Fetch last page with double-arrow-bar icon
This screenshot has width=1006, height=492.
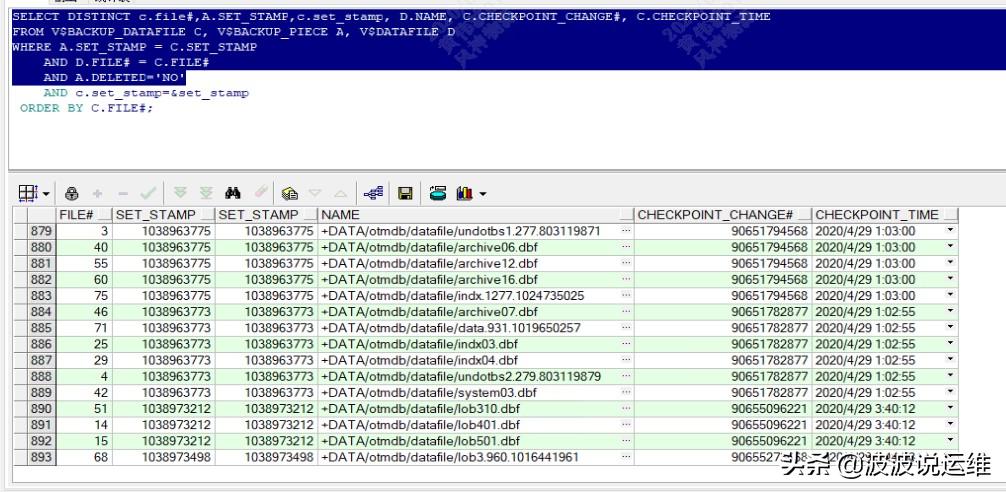207,194
